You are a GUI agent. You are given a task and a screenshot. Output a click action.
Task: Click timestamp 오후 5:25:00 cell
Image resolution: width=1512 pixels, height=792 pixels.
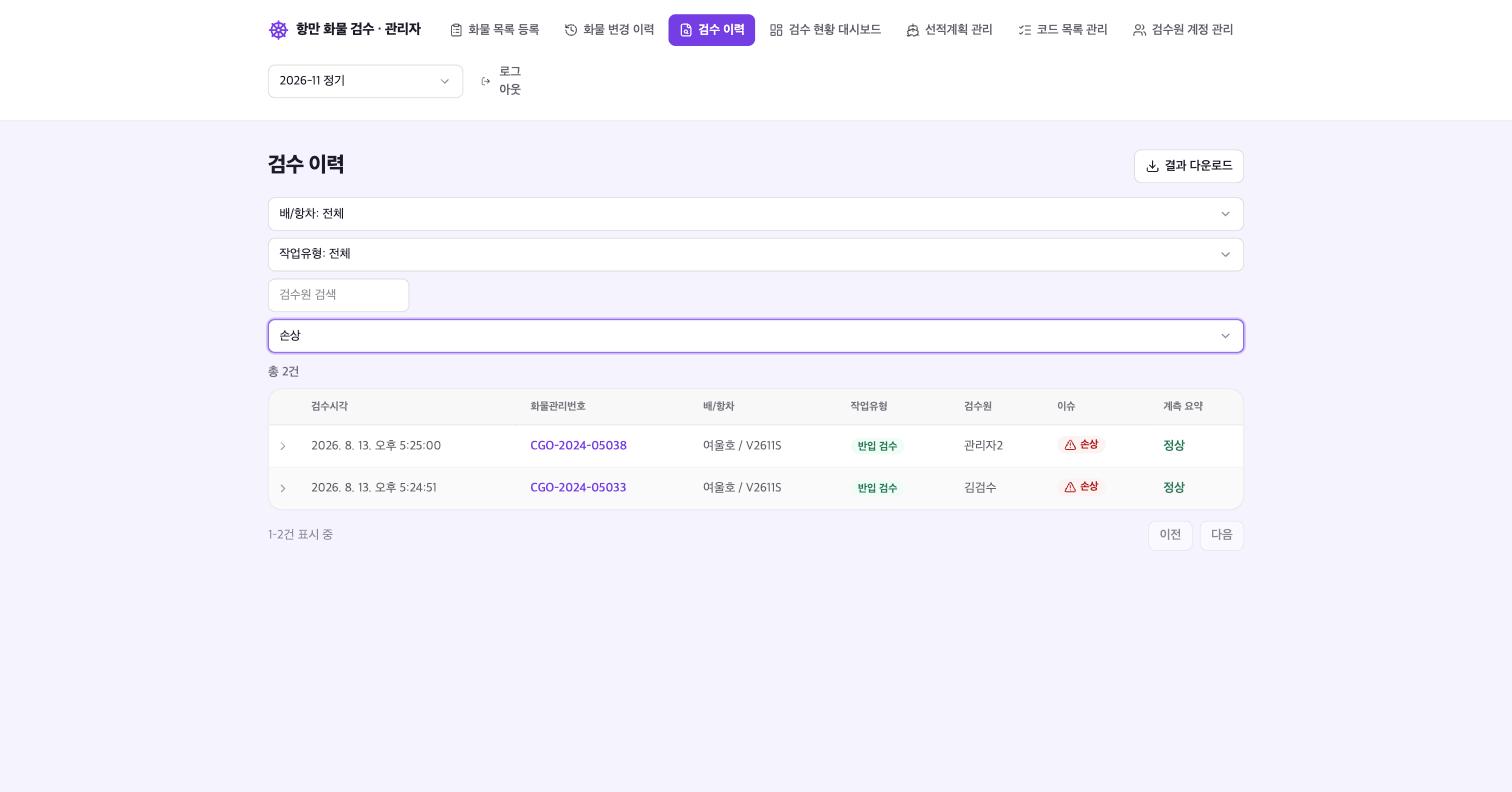click(x=376, y=446)
